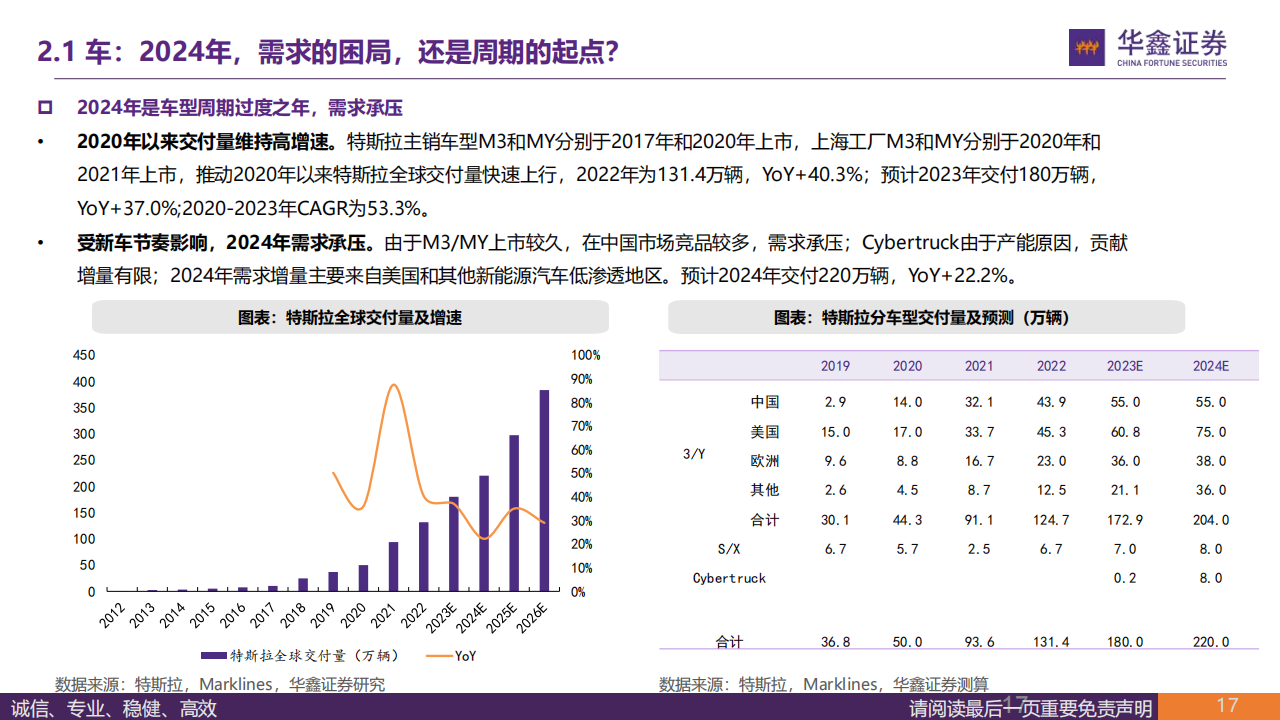1280x720 pixels.
Task: Click the 华鑫证券 China Fortune Securities logo
Action: pyautogui.click(x=1149, y=47)
